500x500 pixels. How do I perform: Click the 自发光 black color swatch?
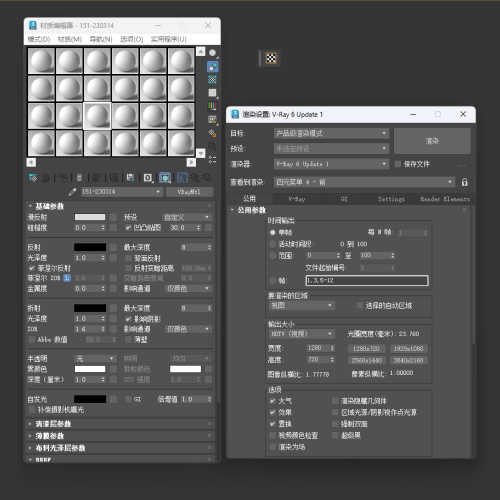pos(90,399)
